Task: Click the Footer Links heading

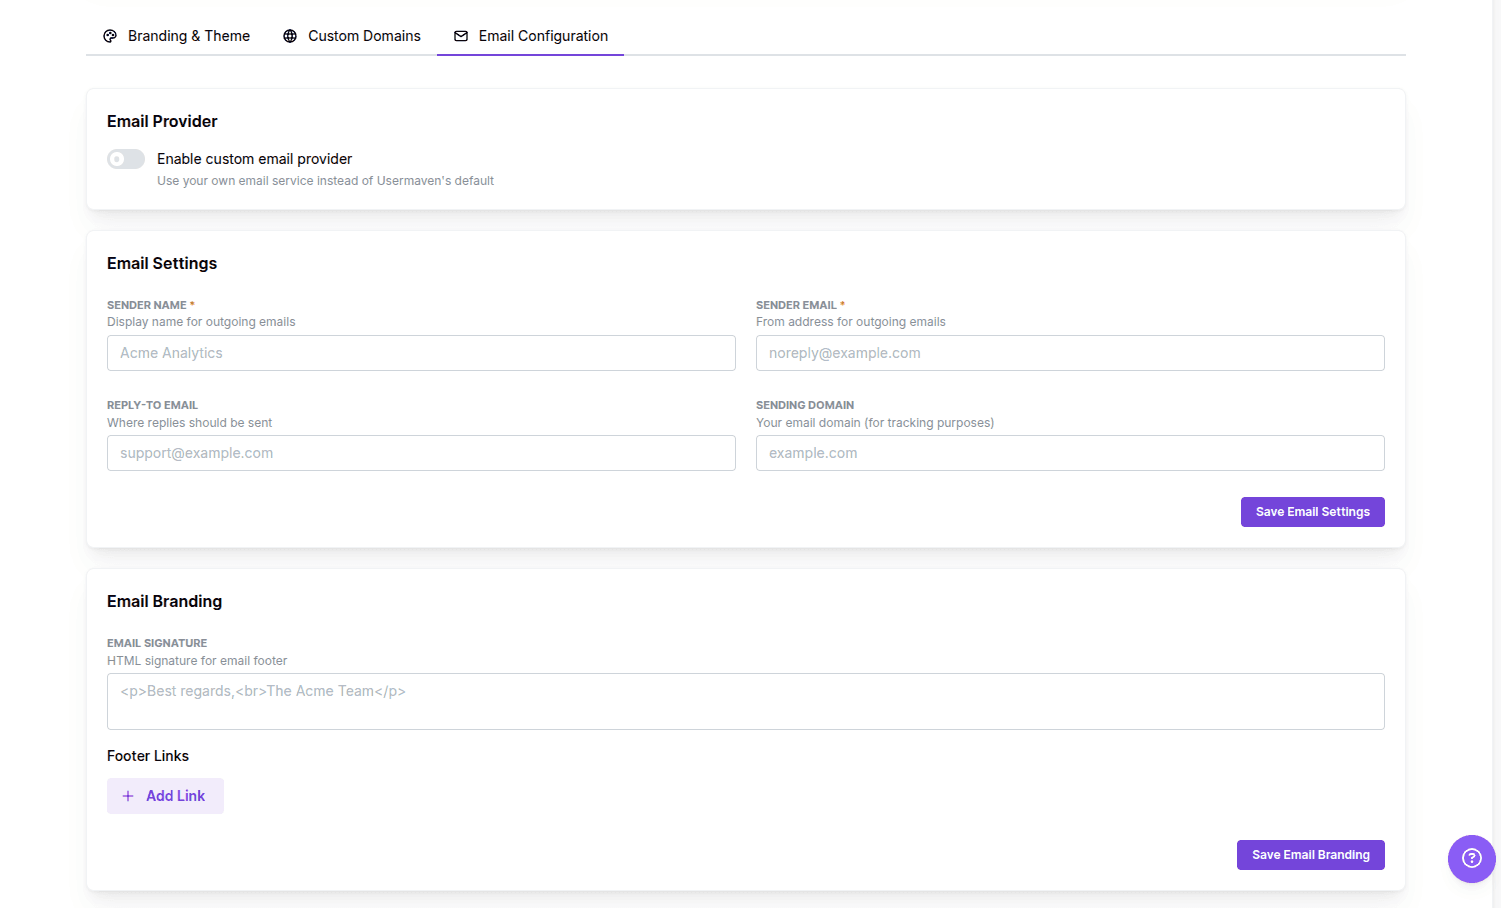Action: click(x=147, y=755)
